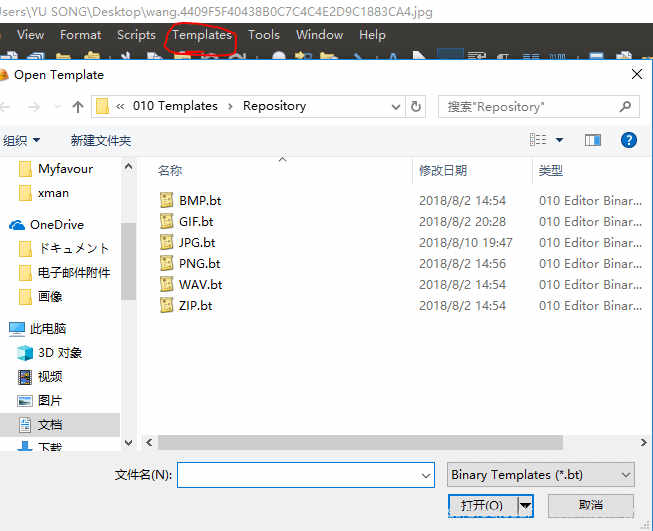Click the 取消 cancel button
The width and height of the screenshot is (653, 531).
tap(590, 506)
